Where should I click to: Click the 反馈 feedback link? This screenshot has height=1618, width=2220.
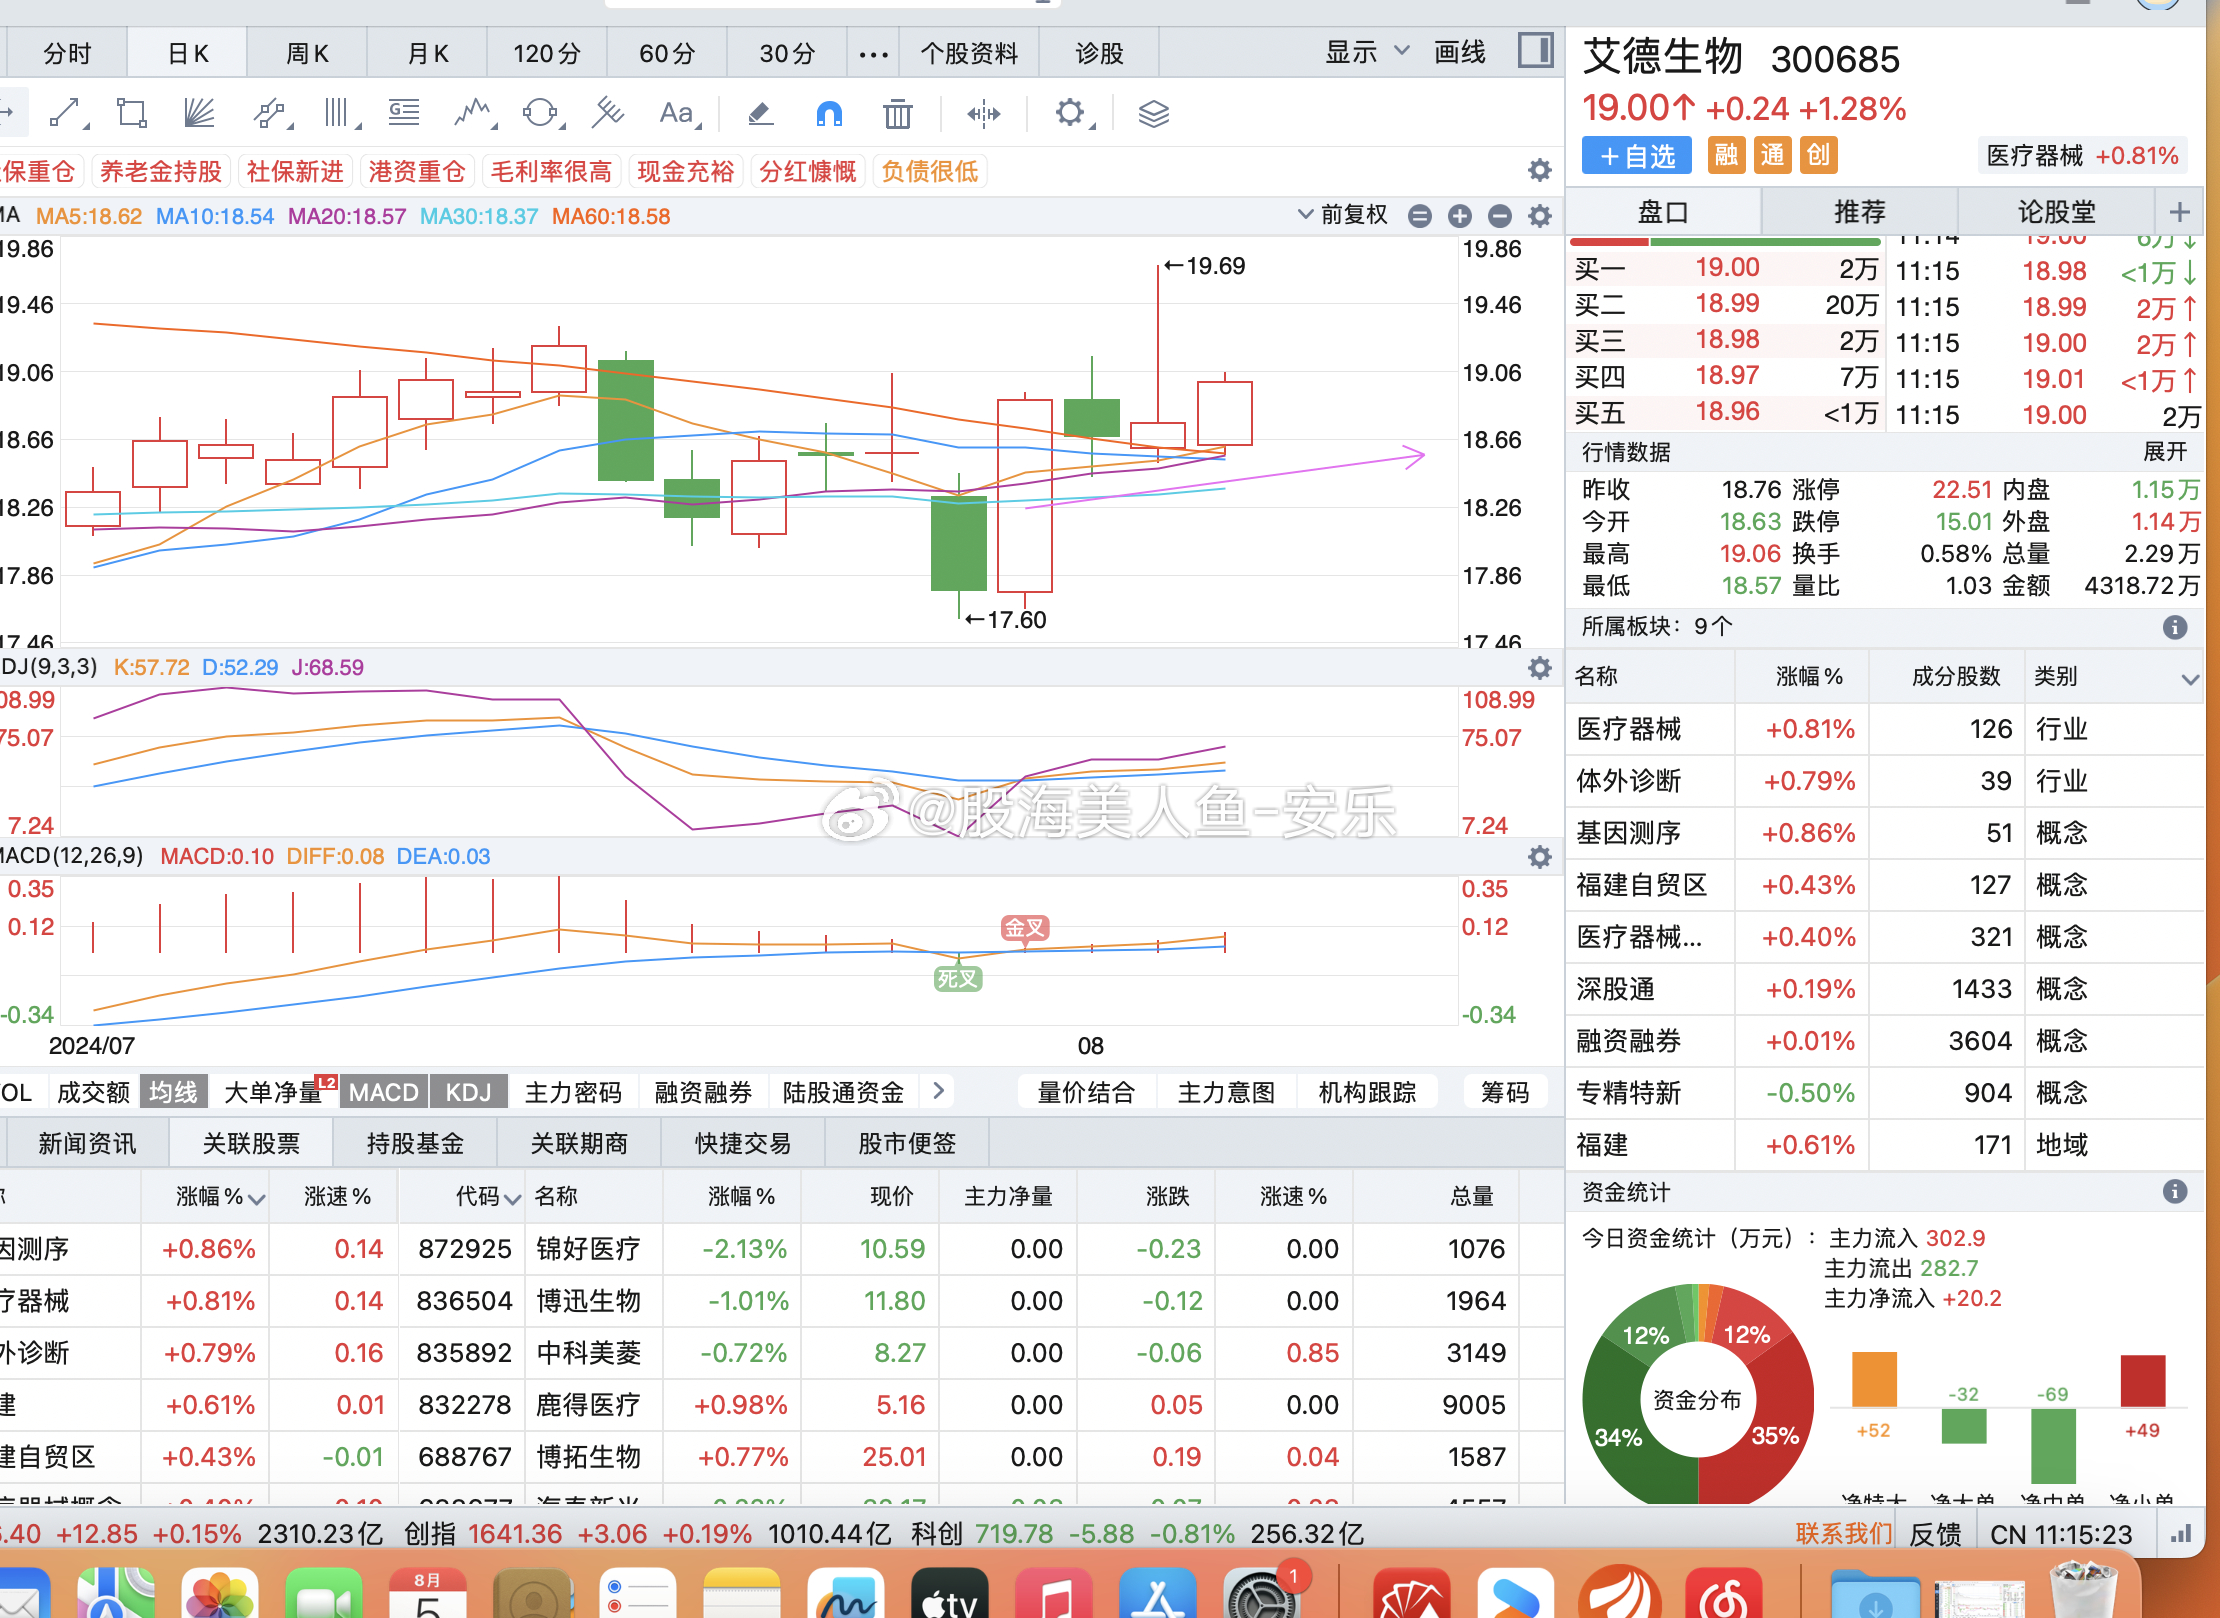(1935, 1533)
